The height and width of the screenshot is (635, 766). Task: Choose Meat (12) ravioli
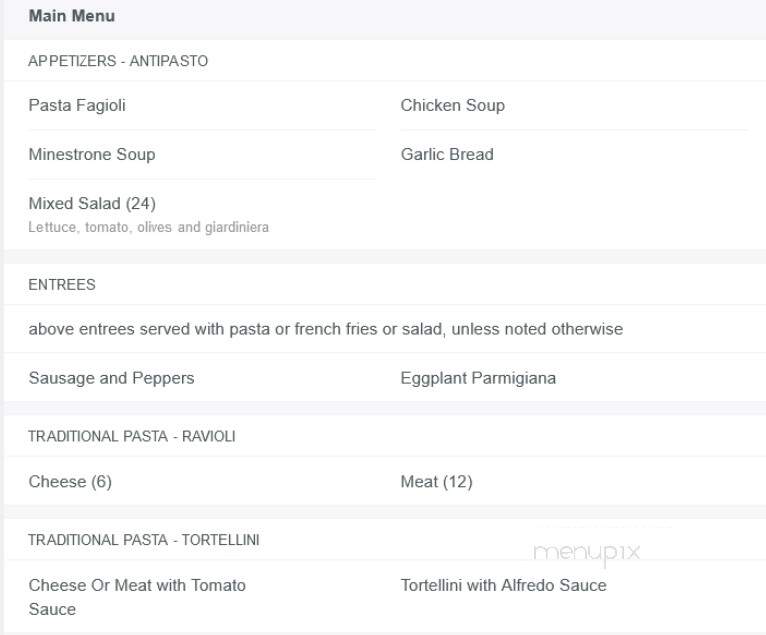436,482
